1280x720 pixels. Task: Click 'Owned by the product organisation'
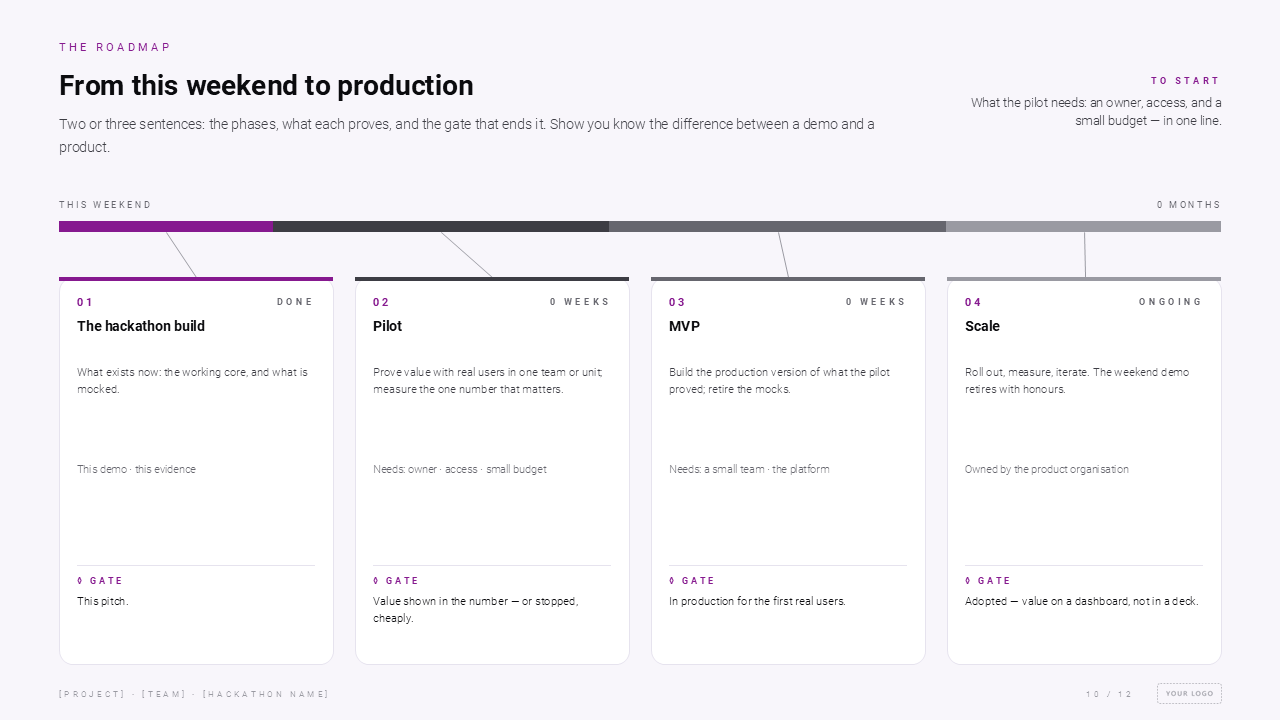[1047, 469]
